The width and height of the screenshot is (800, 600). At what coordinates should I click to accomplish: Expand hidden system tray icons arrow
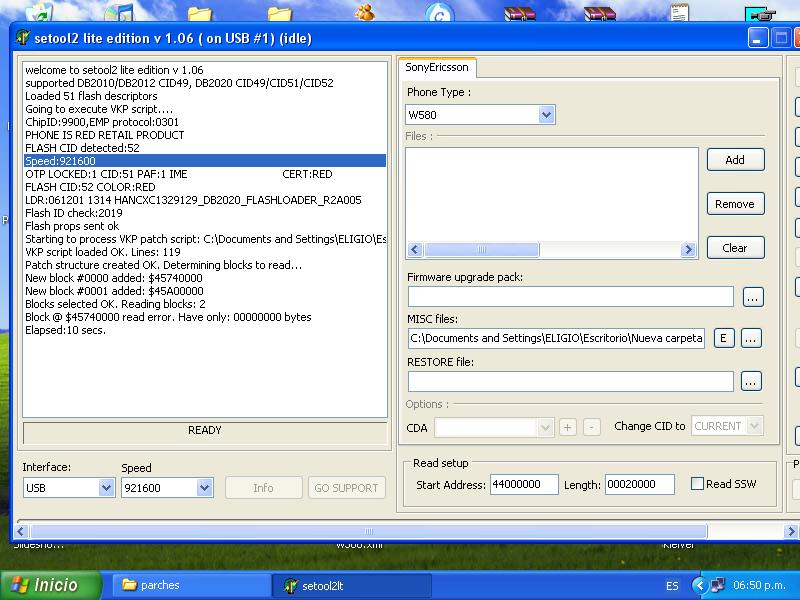[699, 585]
